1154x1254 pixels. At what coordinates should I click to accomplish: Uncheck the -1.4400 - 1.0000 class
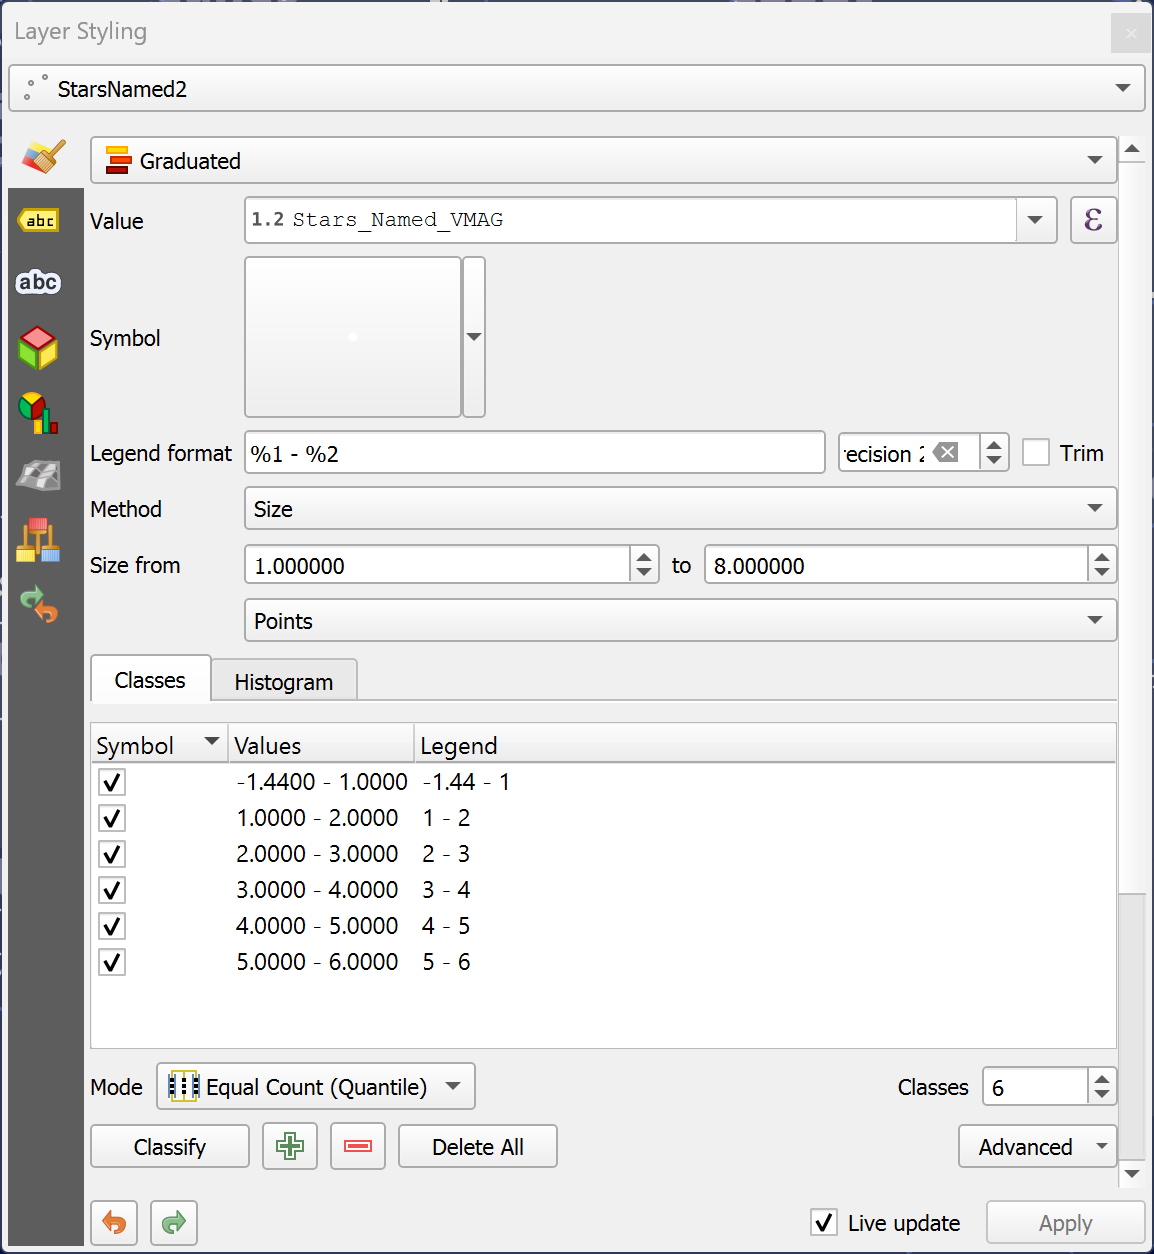[112, 782]
